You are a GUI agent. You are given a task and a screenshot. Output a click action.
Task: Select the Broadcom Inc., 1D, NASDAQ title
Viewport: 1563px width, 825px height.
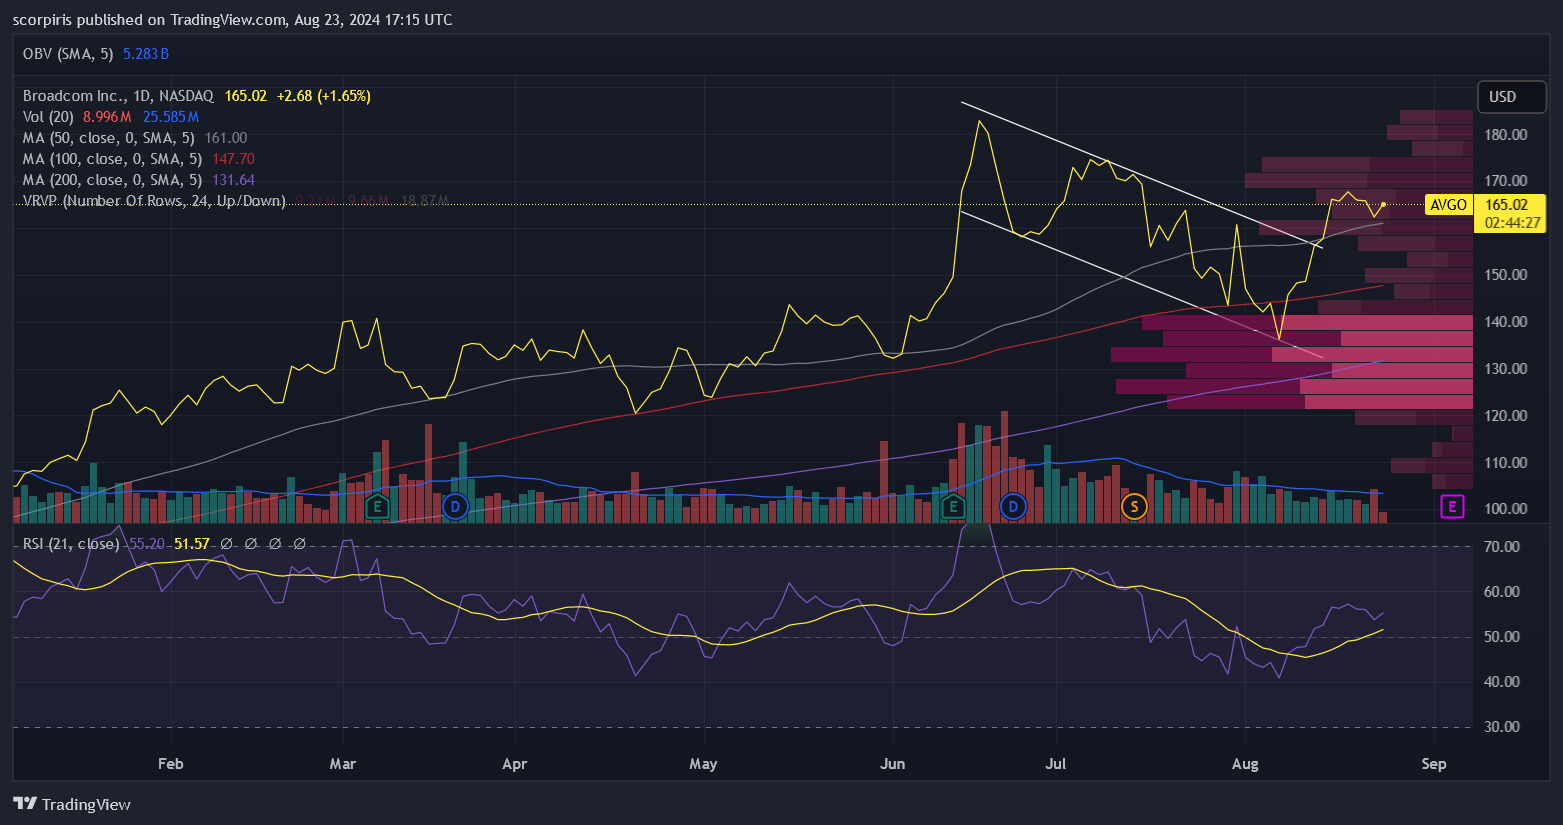pyautogui.click(x=118, y=96)
